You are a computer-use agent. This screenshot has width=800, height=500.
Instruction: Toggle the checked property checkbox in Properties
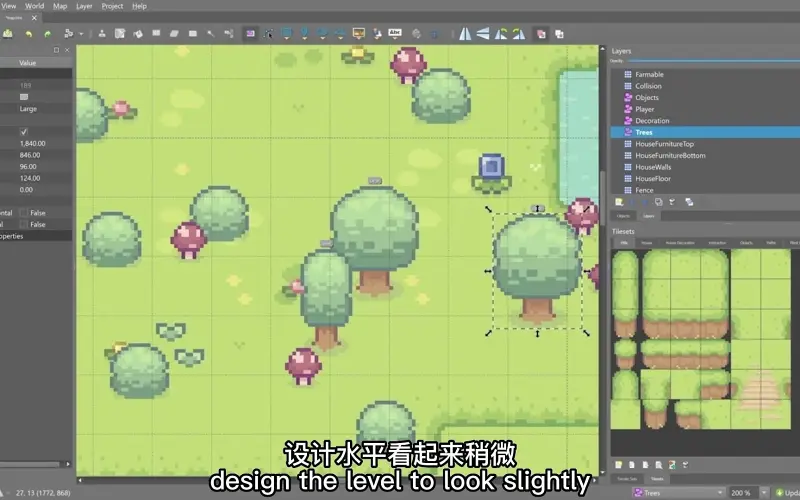tap(24, 132)
